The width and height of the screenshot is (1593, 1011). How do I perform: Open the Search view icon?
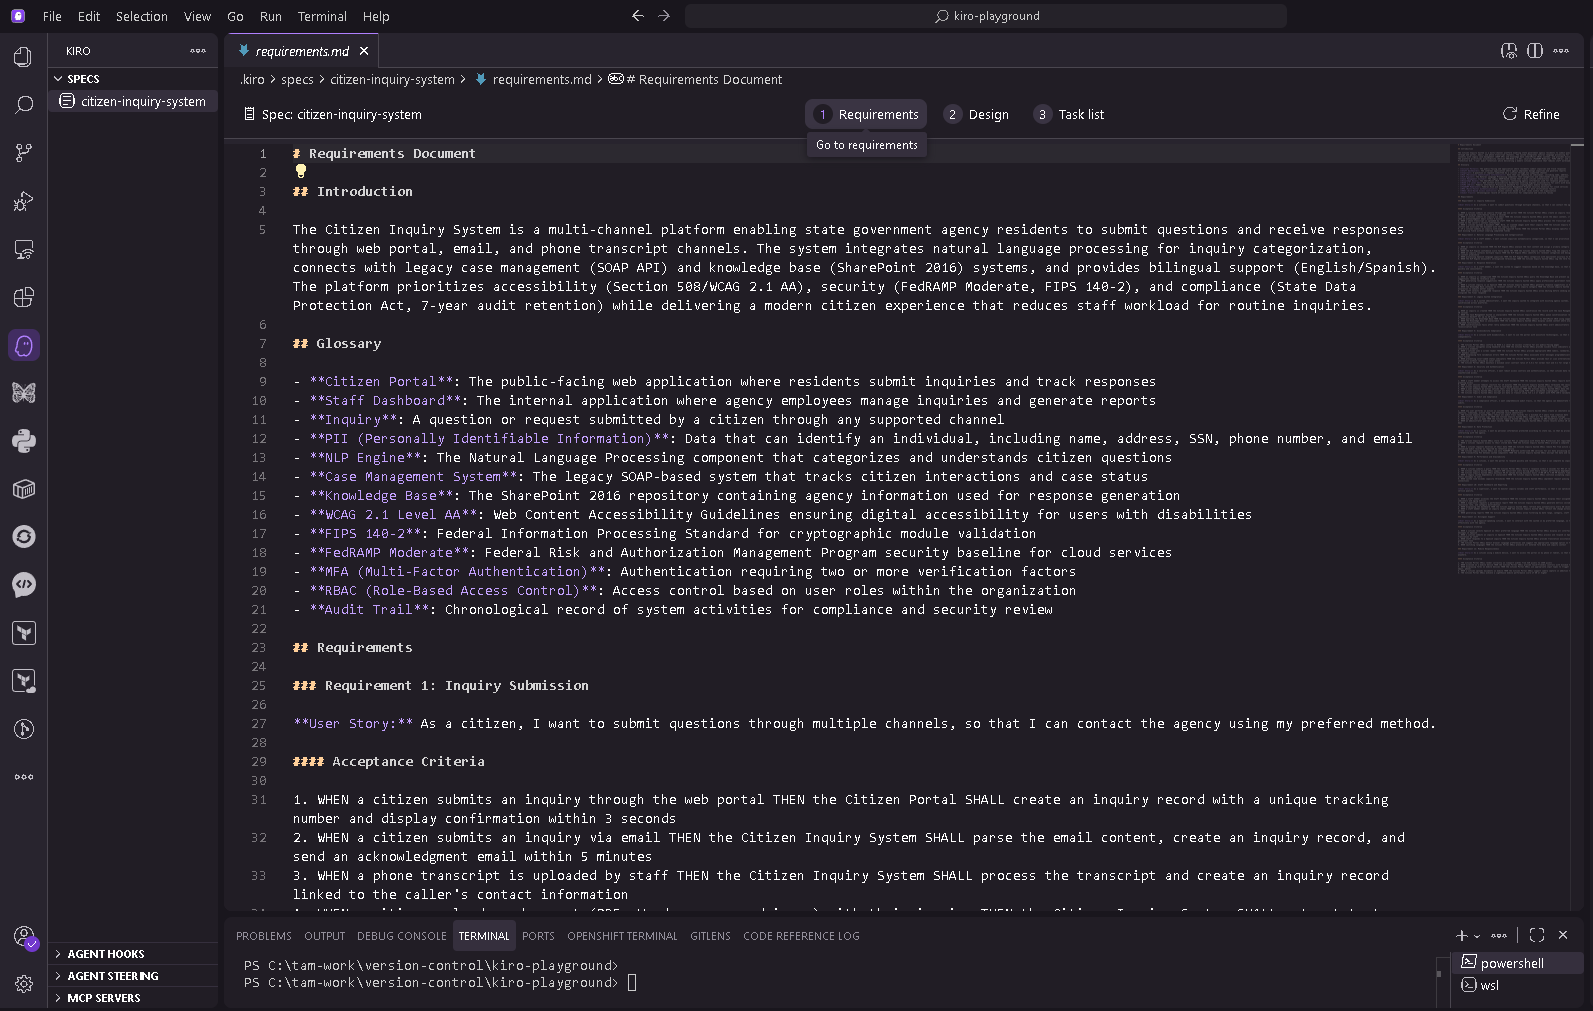[23, 105]
